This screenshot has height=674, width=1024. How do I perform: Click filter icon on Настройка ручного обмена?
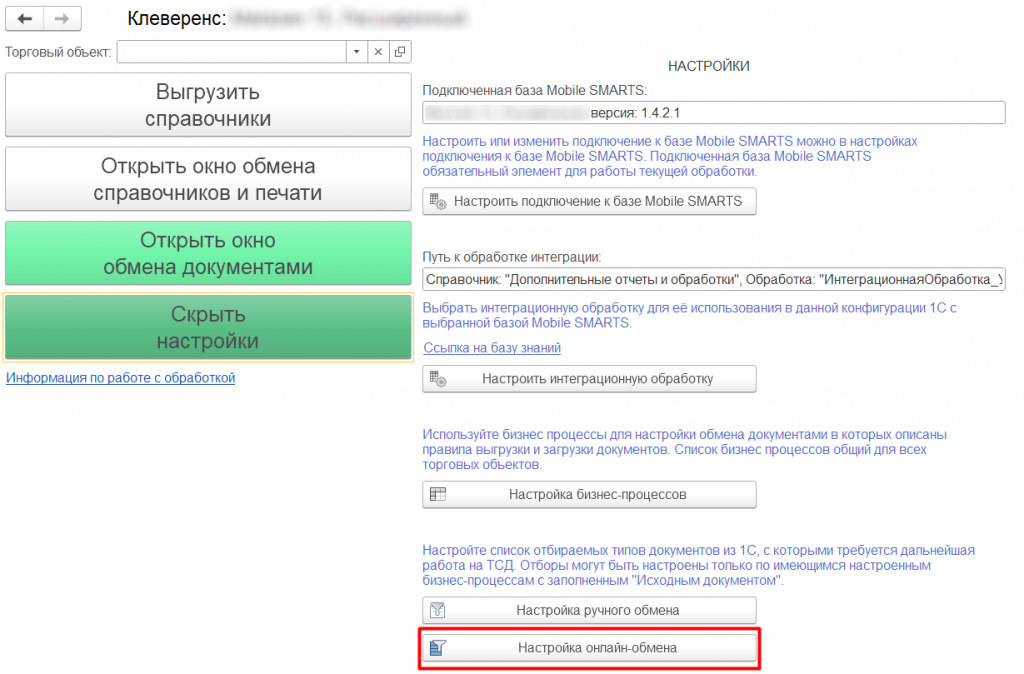(x=438, y=610)
